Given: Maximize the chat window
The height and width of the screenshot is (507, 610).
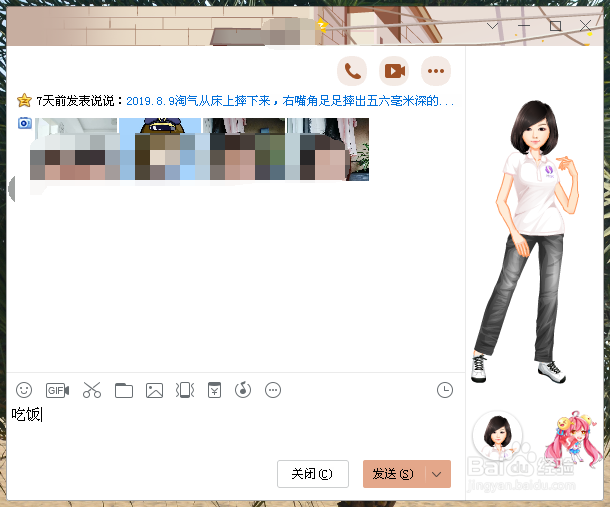Looking at the screenshot, I should point(555,26).
